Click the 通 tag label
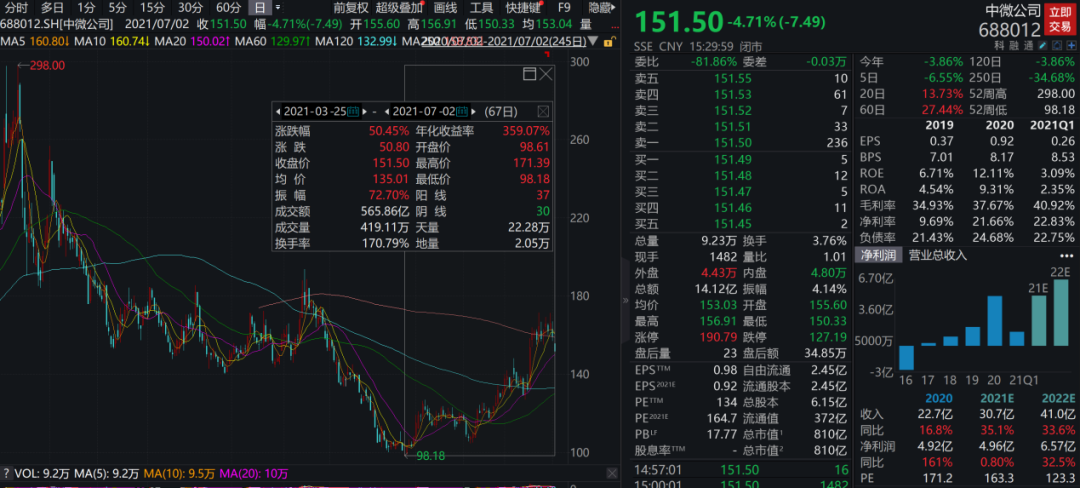Screen dimensions: 1080x488 [1028, 46]
